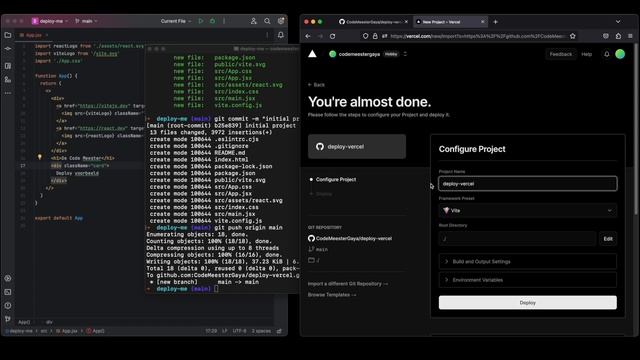Close the GitHub browser tab
The width and height of the screenshot is (640, 360).
(x=406, y=22)
